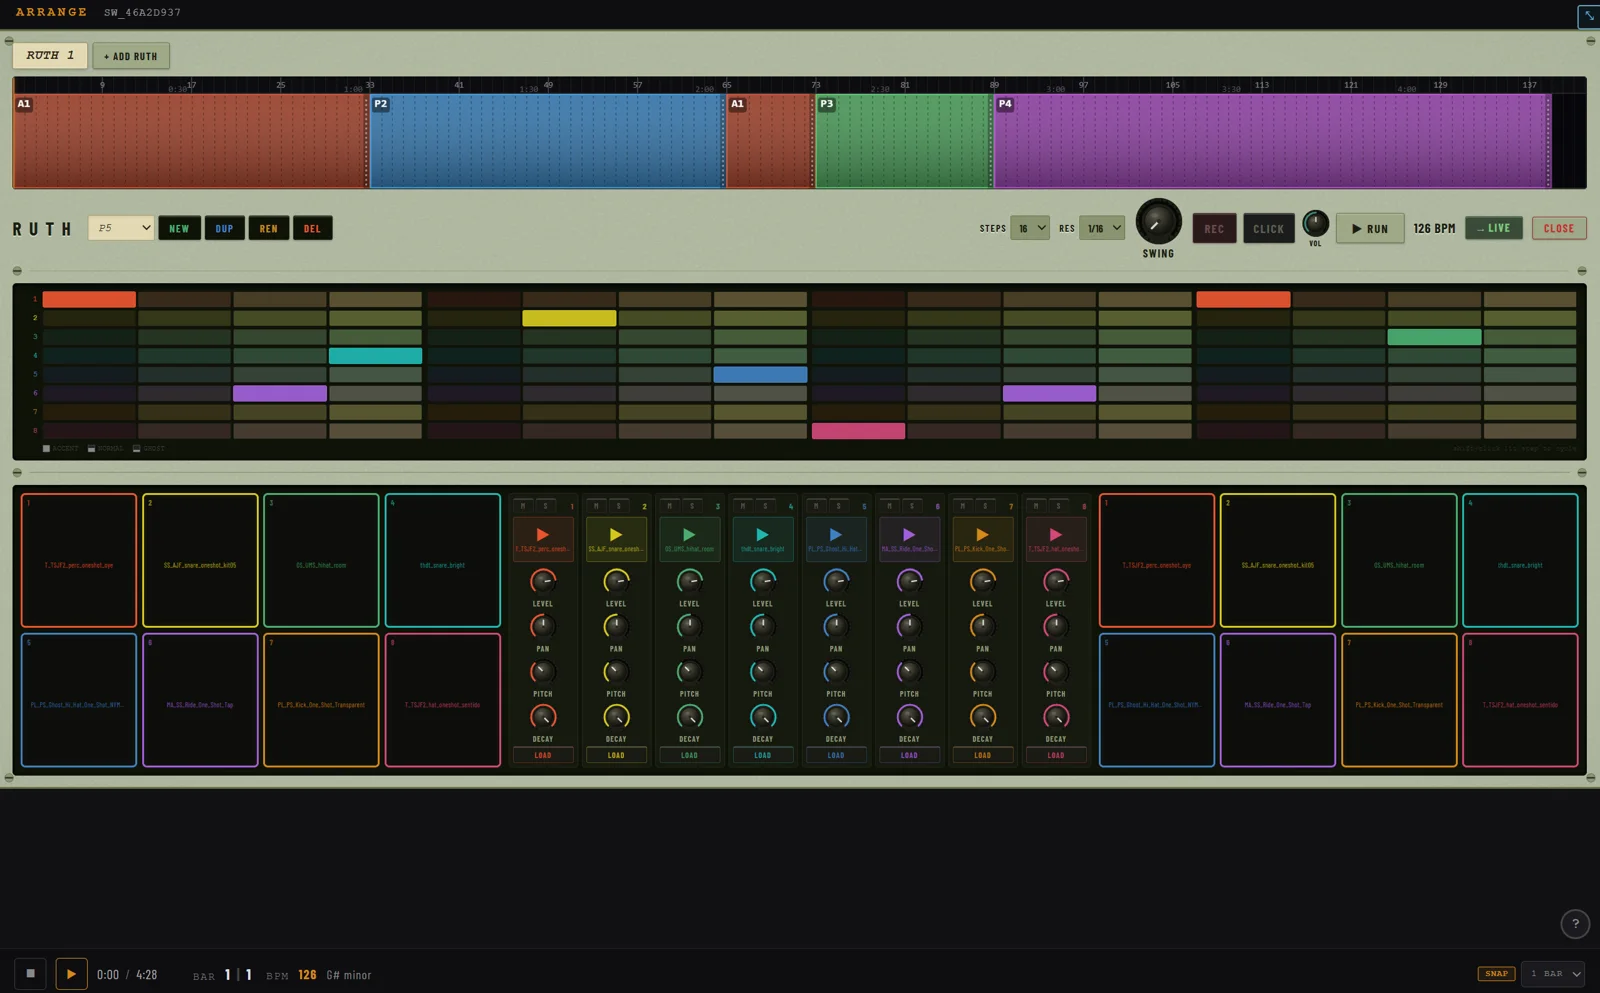
Task: Click the VOL knob next to CLICK
Action: pyautogui.click(x=1315, y=223)
